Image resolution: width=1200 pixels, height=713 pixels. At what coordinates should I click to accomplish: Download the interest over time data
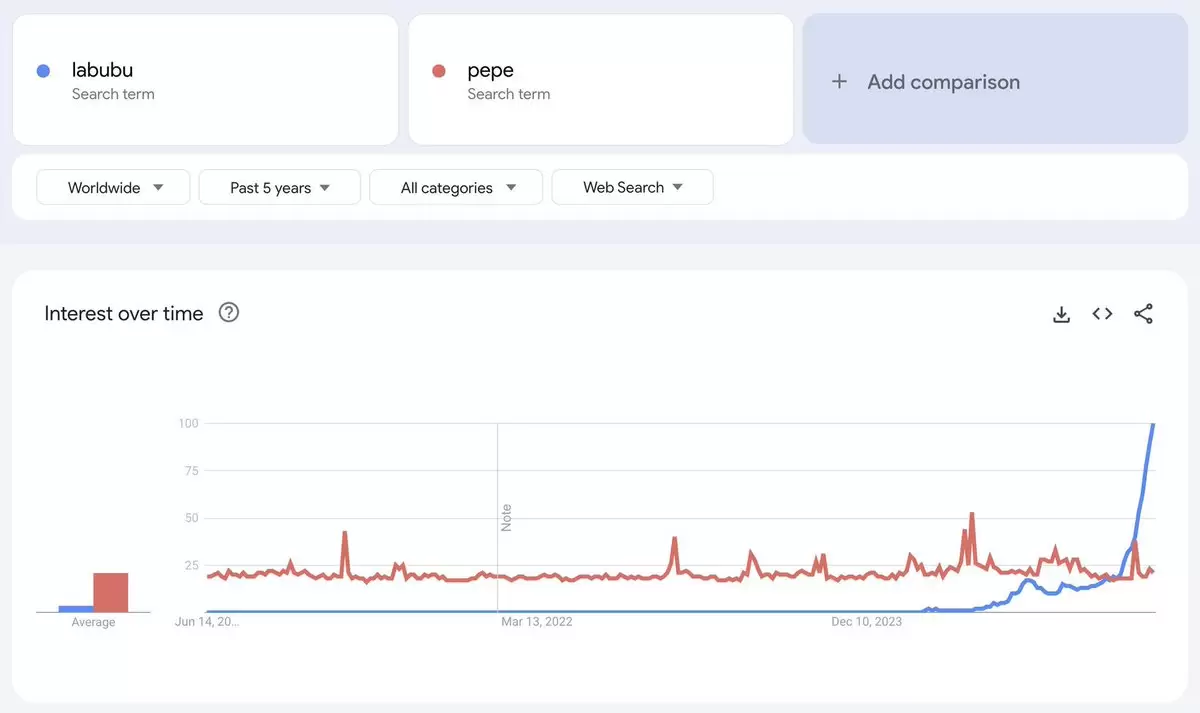tap(1062, 314)
